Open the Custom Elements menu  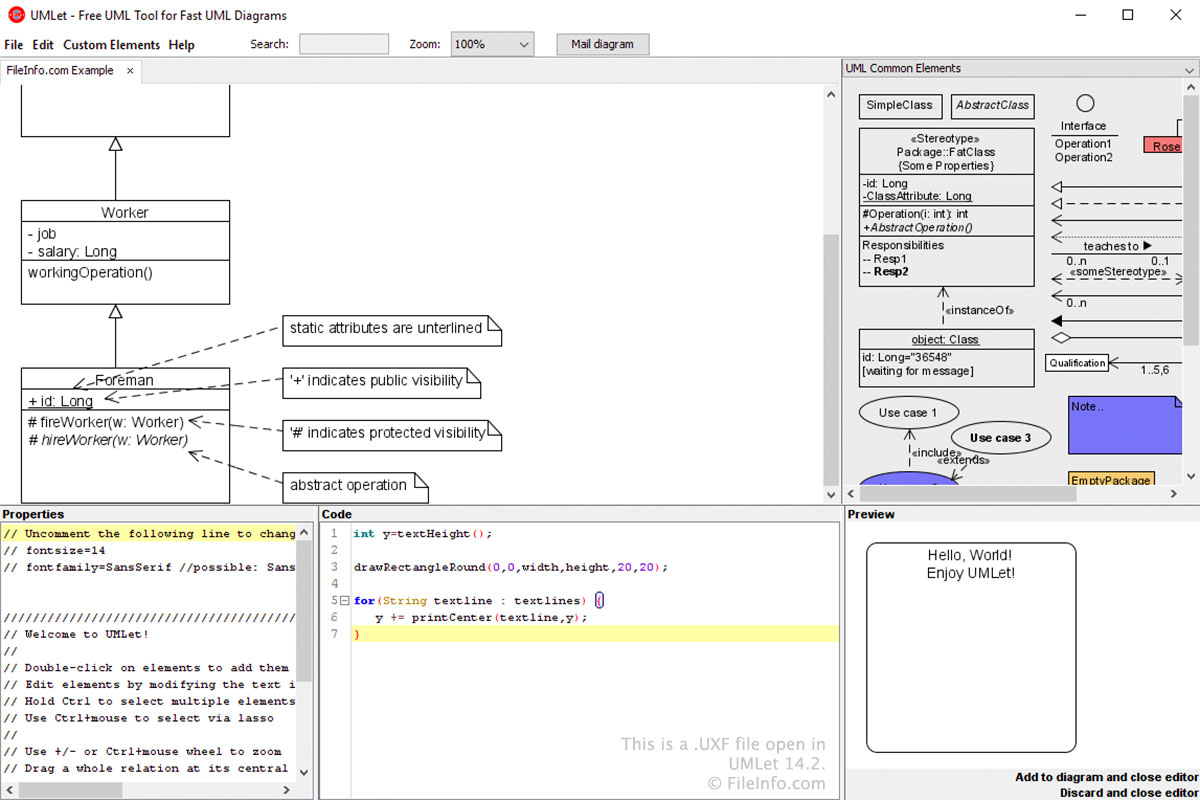(111, 45)
